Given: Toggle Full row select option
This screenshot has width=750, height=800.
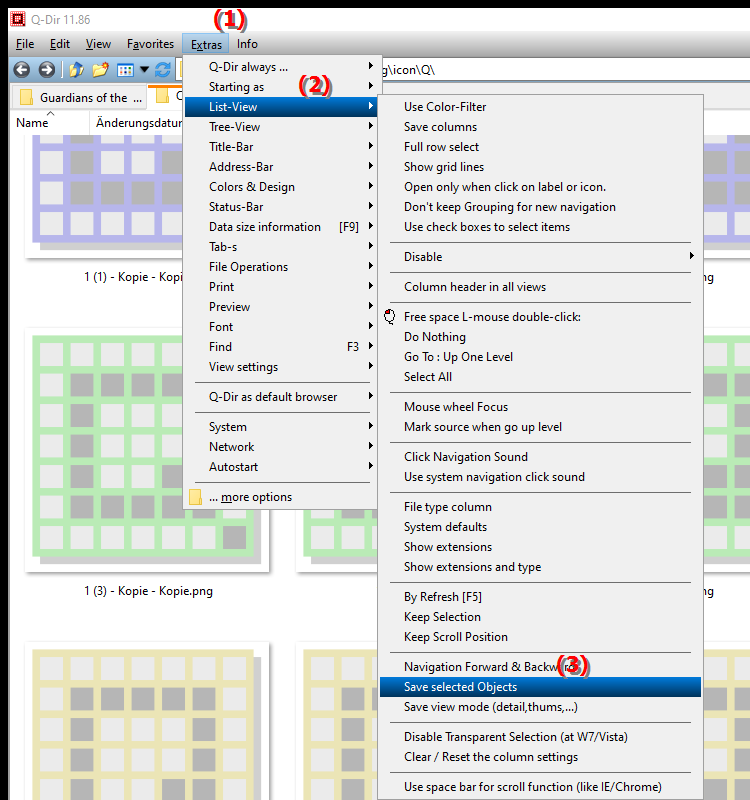Looking at the screenshot, I should click(540, 147).
